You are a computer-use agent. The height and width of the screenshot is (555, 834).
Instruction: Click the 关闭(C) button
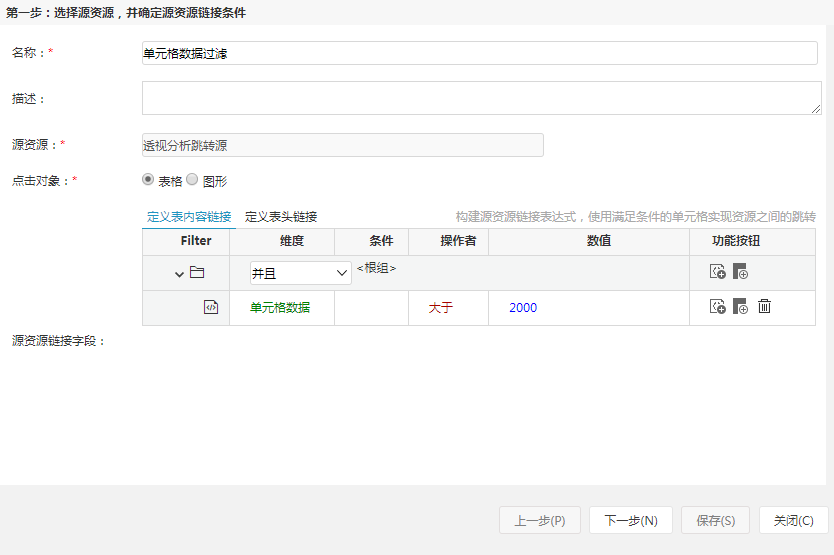pos(794,520)
